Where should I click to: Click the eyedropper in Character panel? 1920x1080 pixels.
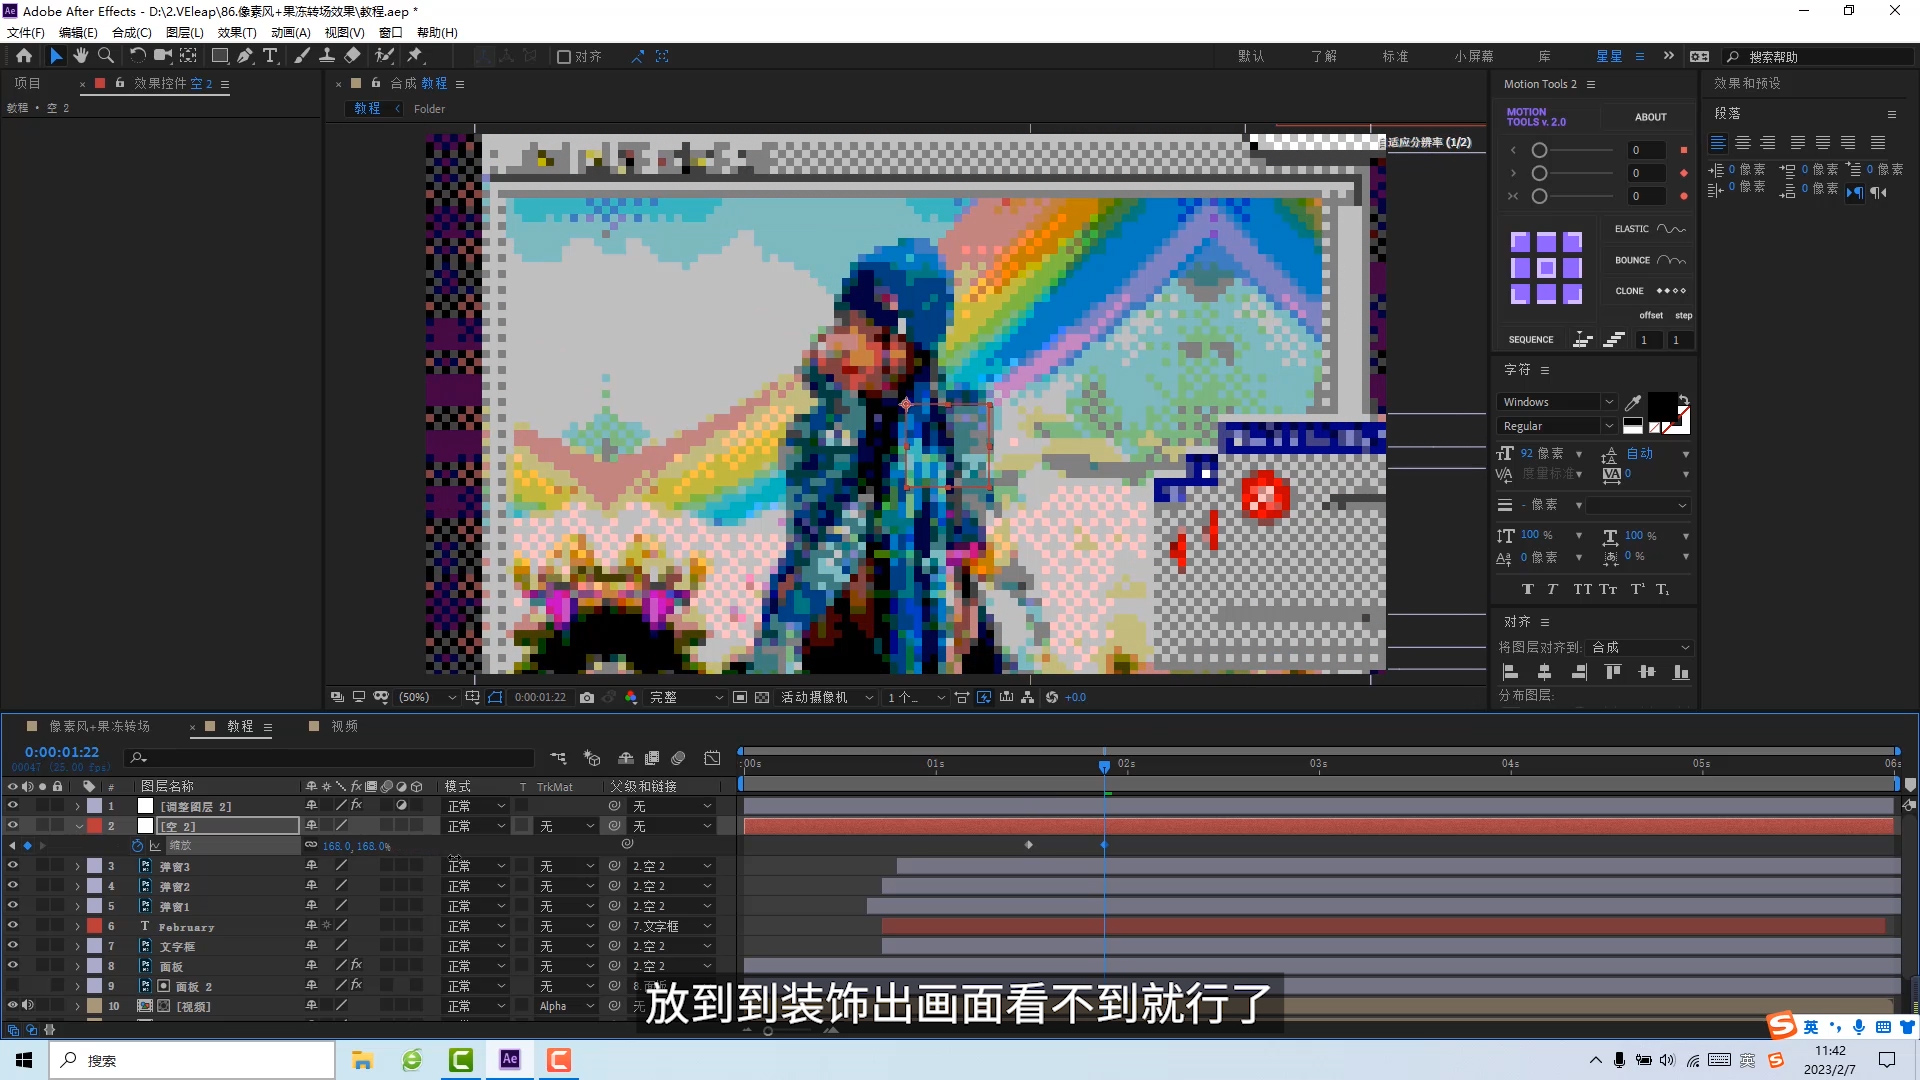pyautogui.click(x=1633, y=402)
